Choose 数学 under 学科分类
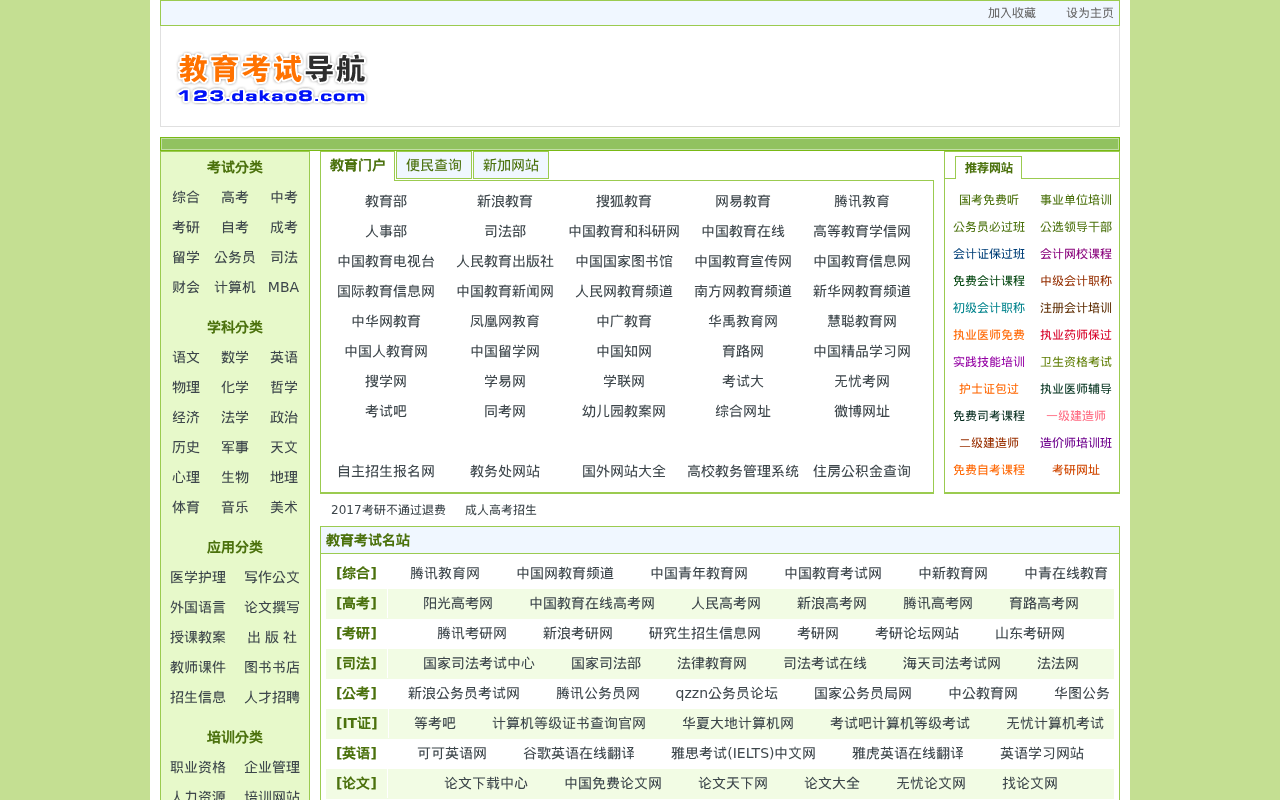This screenshot has height=800, width=1280. pyautogui.click(x=235, y=358)
